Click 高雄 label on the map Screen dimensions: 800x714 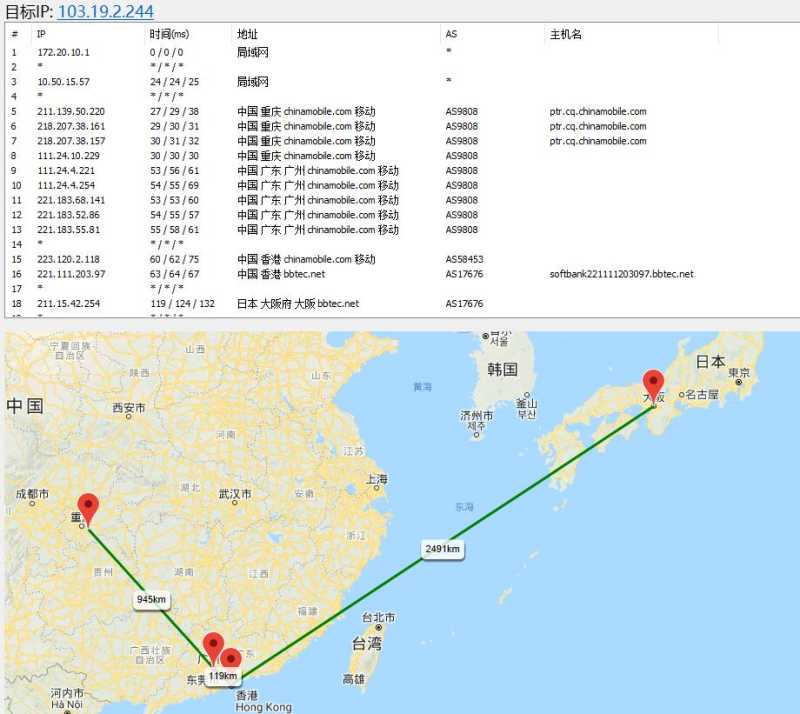tap(354, 679)
